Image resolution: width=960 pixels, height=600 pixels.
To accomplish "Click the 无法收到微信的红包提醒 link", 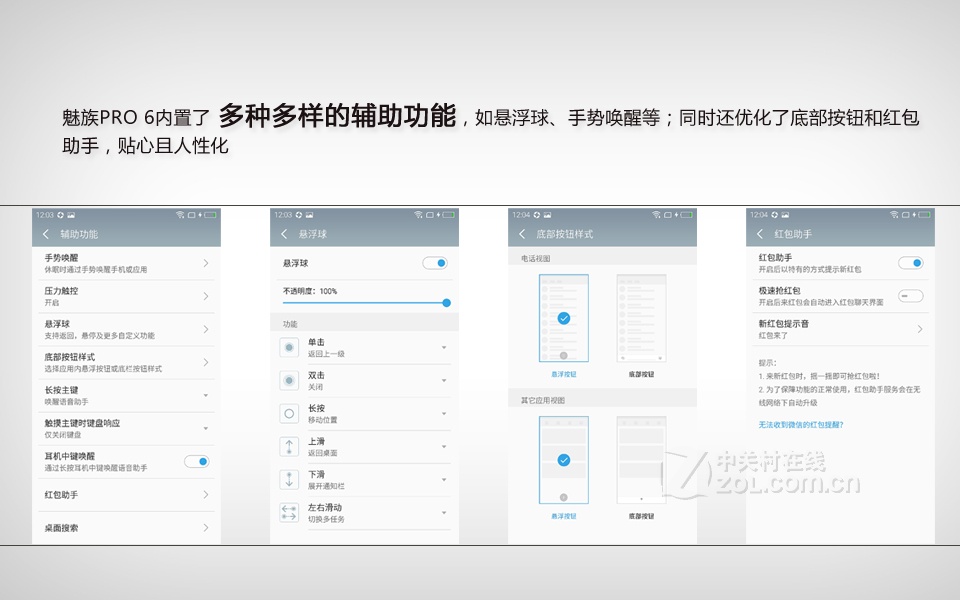I will pyautogui.click(x=800, y=425).
